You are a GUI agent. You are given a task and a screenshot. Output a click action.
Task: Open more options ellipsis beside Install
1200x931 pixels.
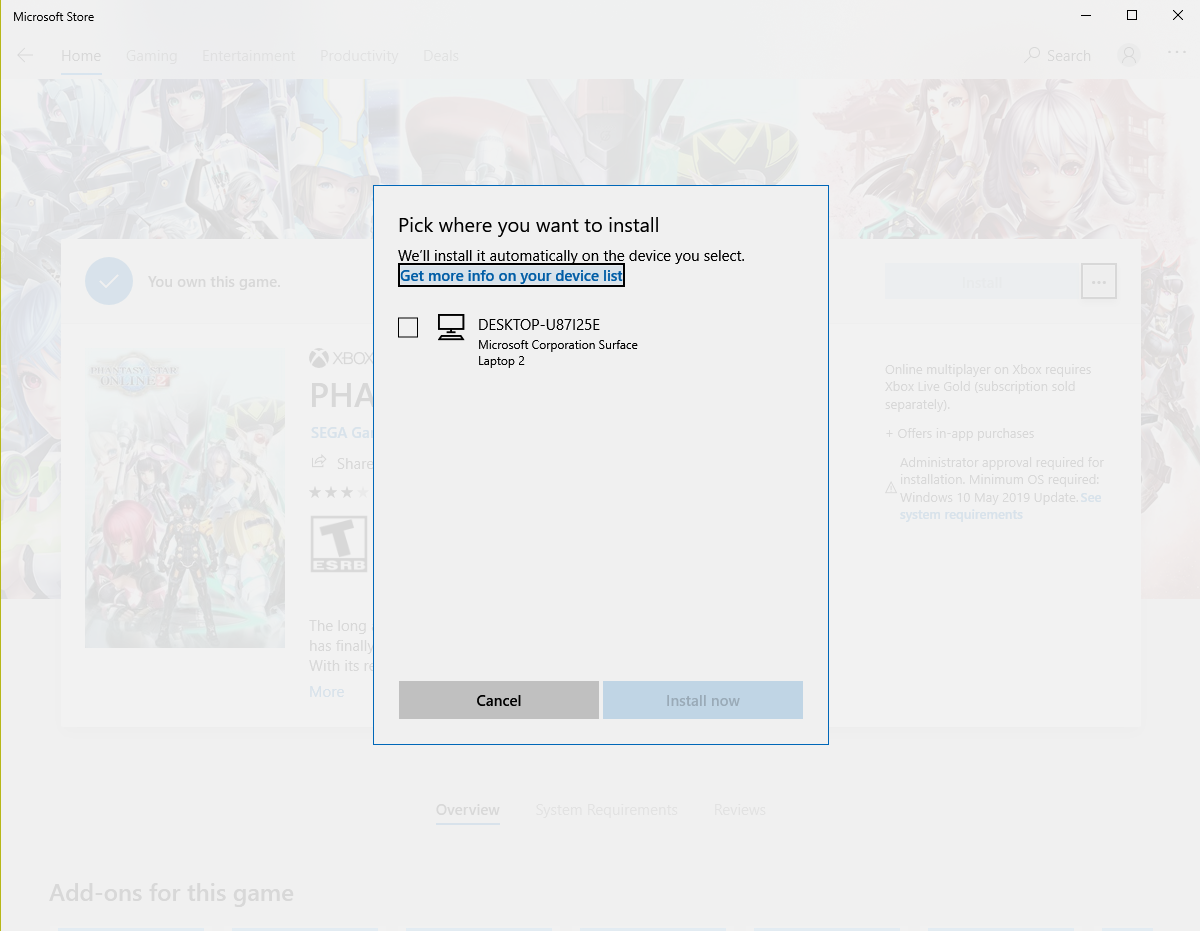pyautogui.click(x=1099, y=282)
